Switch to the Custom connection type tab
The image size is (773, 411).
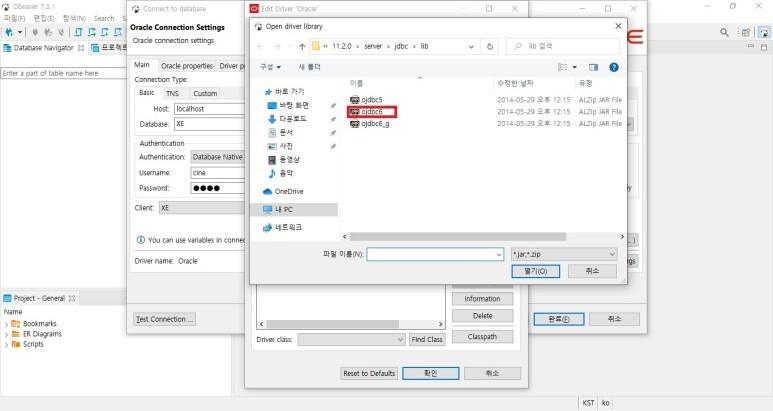pyautogui.click(x=205, y=93)
